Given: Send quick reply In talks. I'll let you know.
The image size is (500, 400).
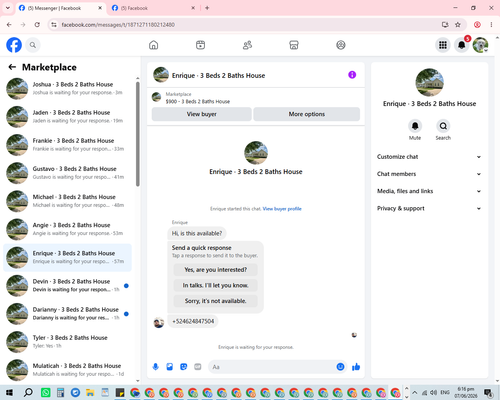Looking at the screenshot, I should (x=216, y=285).
